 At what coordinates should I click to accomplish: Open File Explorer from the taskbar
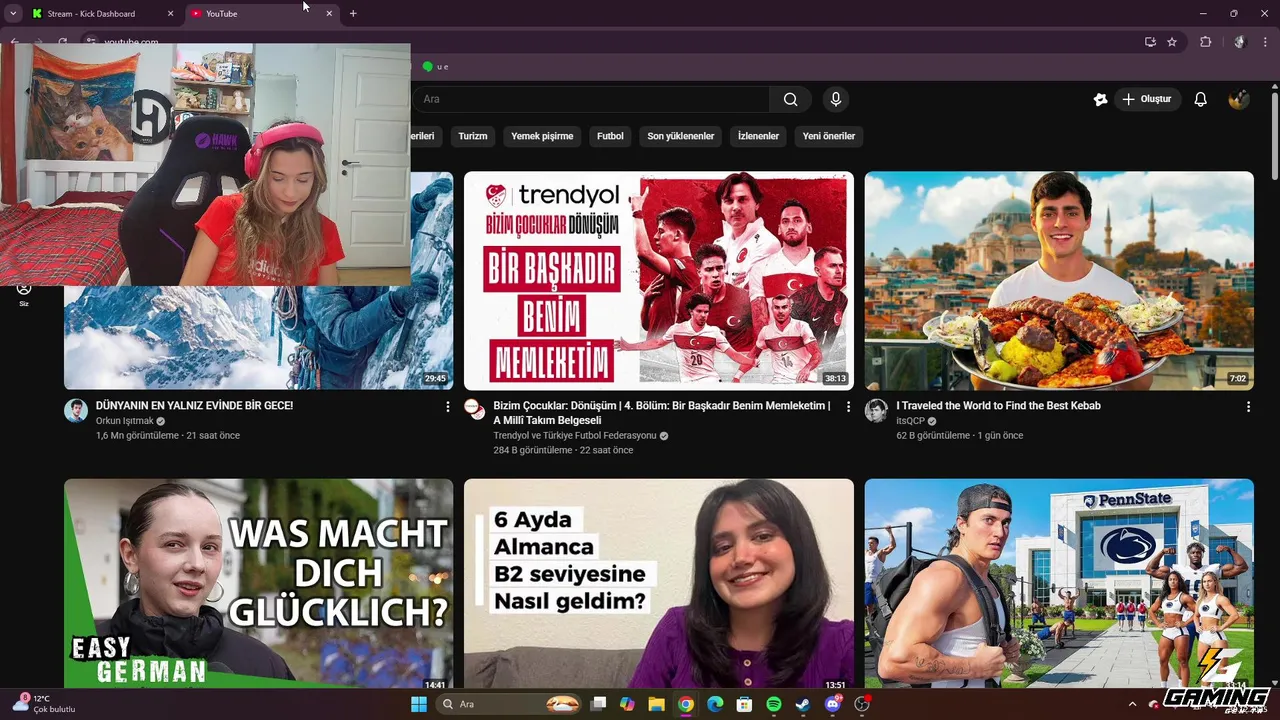[656, 704]
